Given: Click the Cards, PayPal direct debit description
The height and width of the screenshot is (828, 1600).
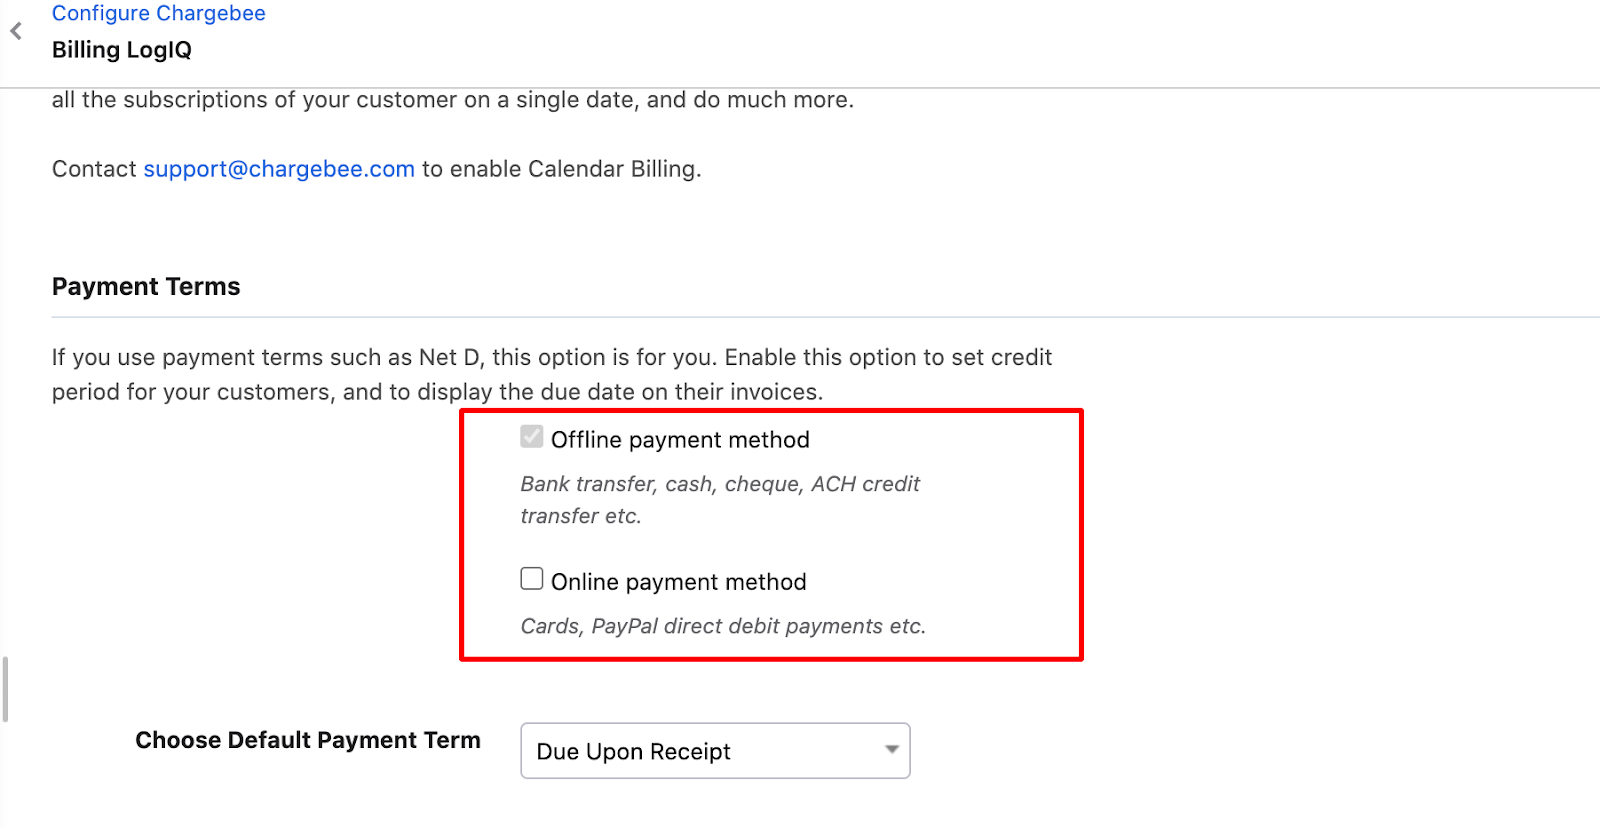Looking at the screenshot, I should click(723, 626).
